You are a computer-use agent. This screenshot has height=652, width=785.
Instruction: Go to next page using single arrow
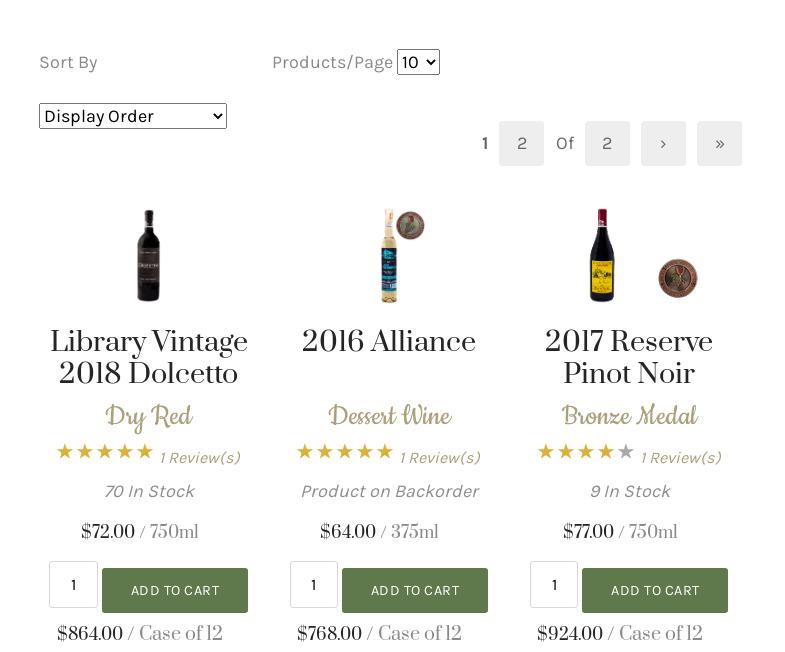663,144
